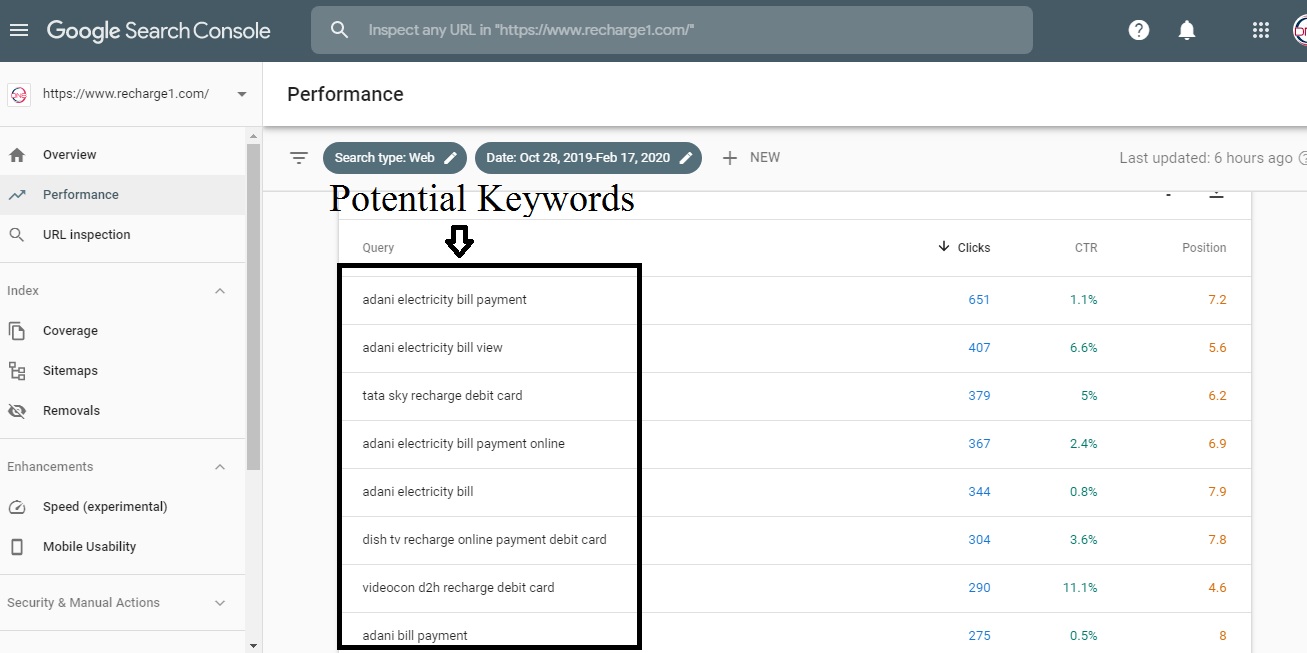This screenshot has width=1307, height=653.
Task: Click the Query column header
Action: tap(378, 248)
